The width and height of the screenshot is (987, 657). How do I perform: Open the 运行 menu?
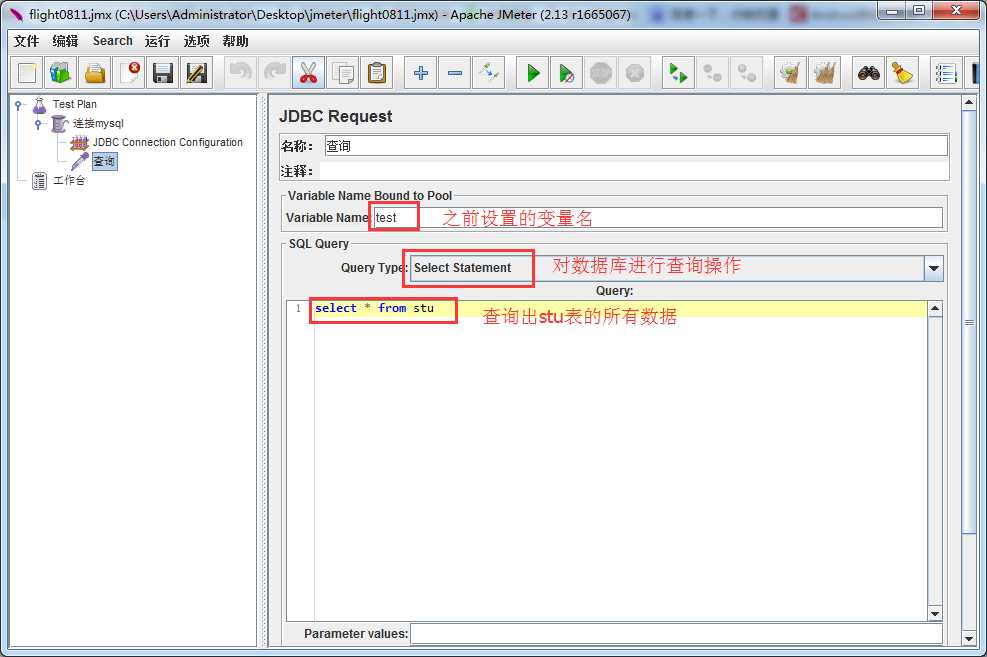[x=157, y=41]
